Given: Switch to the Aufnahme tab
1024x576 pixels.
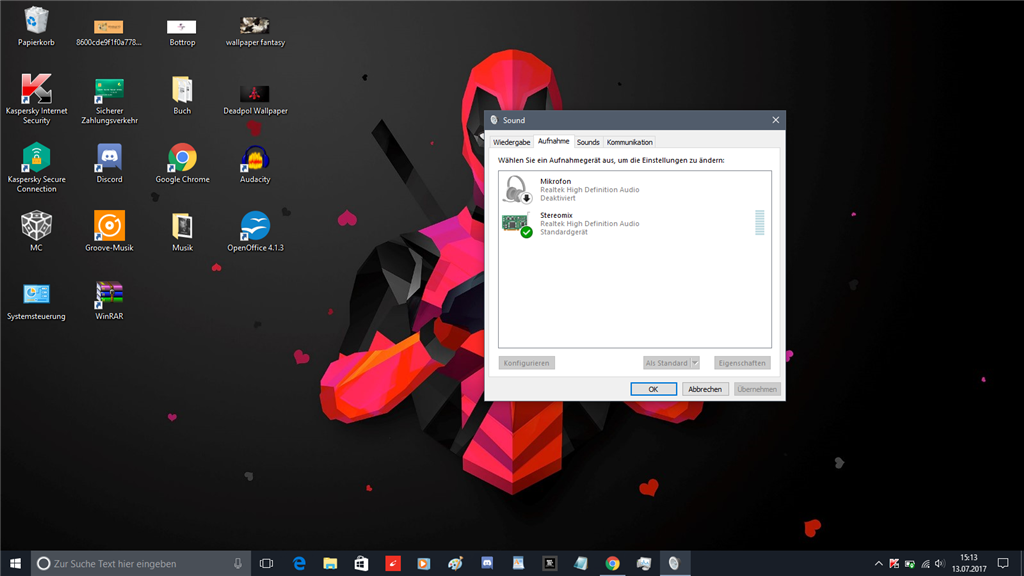Looking at the screenshot, I should (553, 141).
